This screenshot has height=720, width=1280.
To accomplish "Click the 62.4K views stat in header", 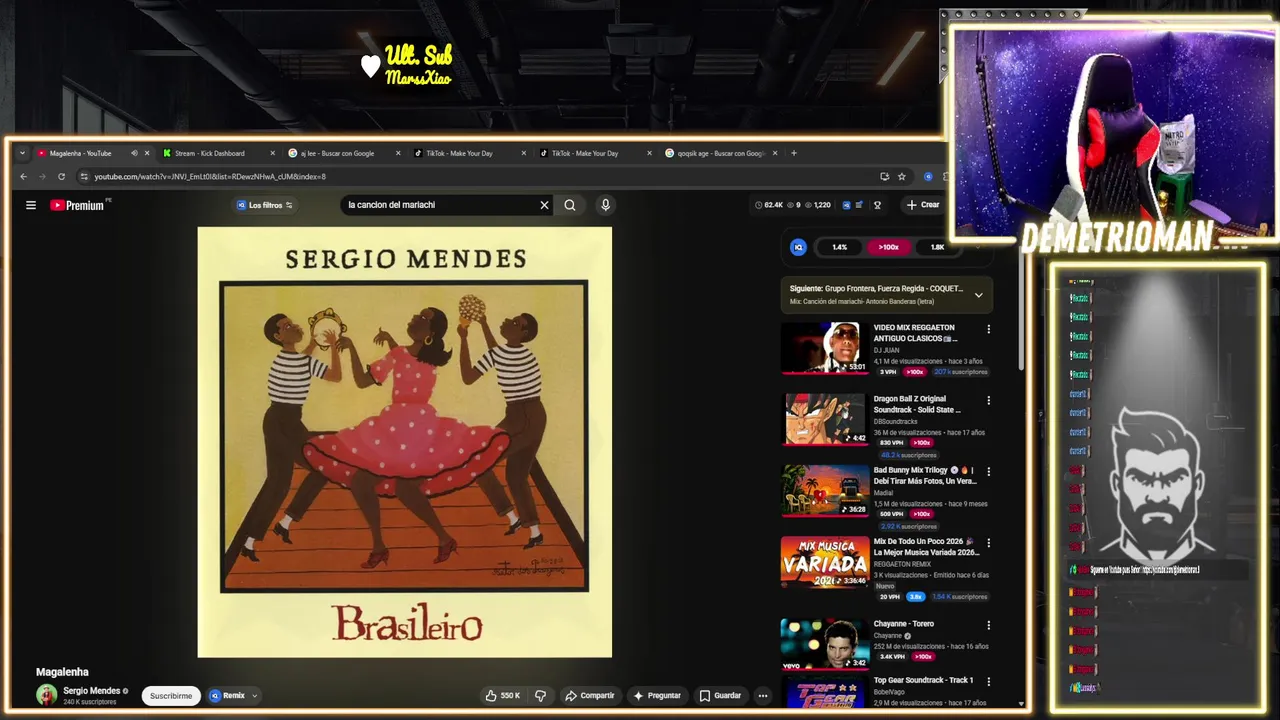I will tap(769, 205).
